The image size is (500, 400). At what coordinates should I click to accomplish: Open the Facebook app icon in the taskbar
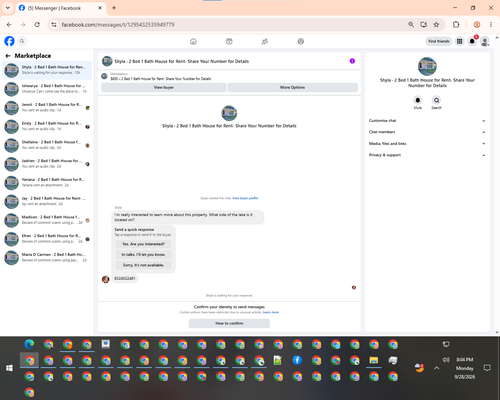297,360
